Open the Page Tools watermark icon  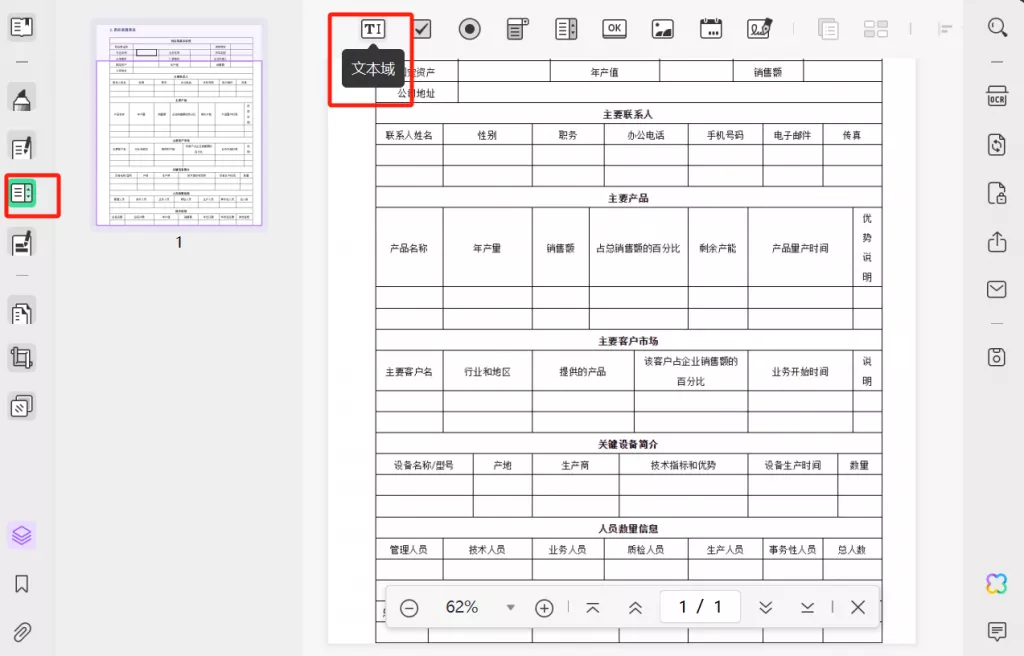click(22, 406)
